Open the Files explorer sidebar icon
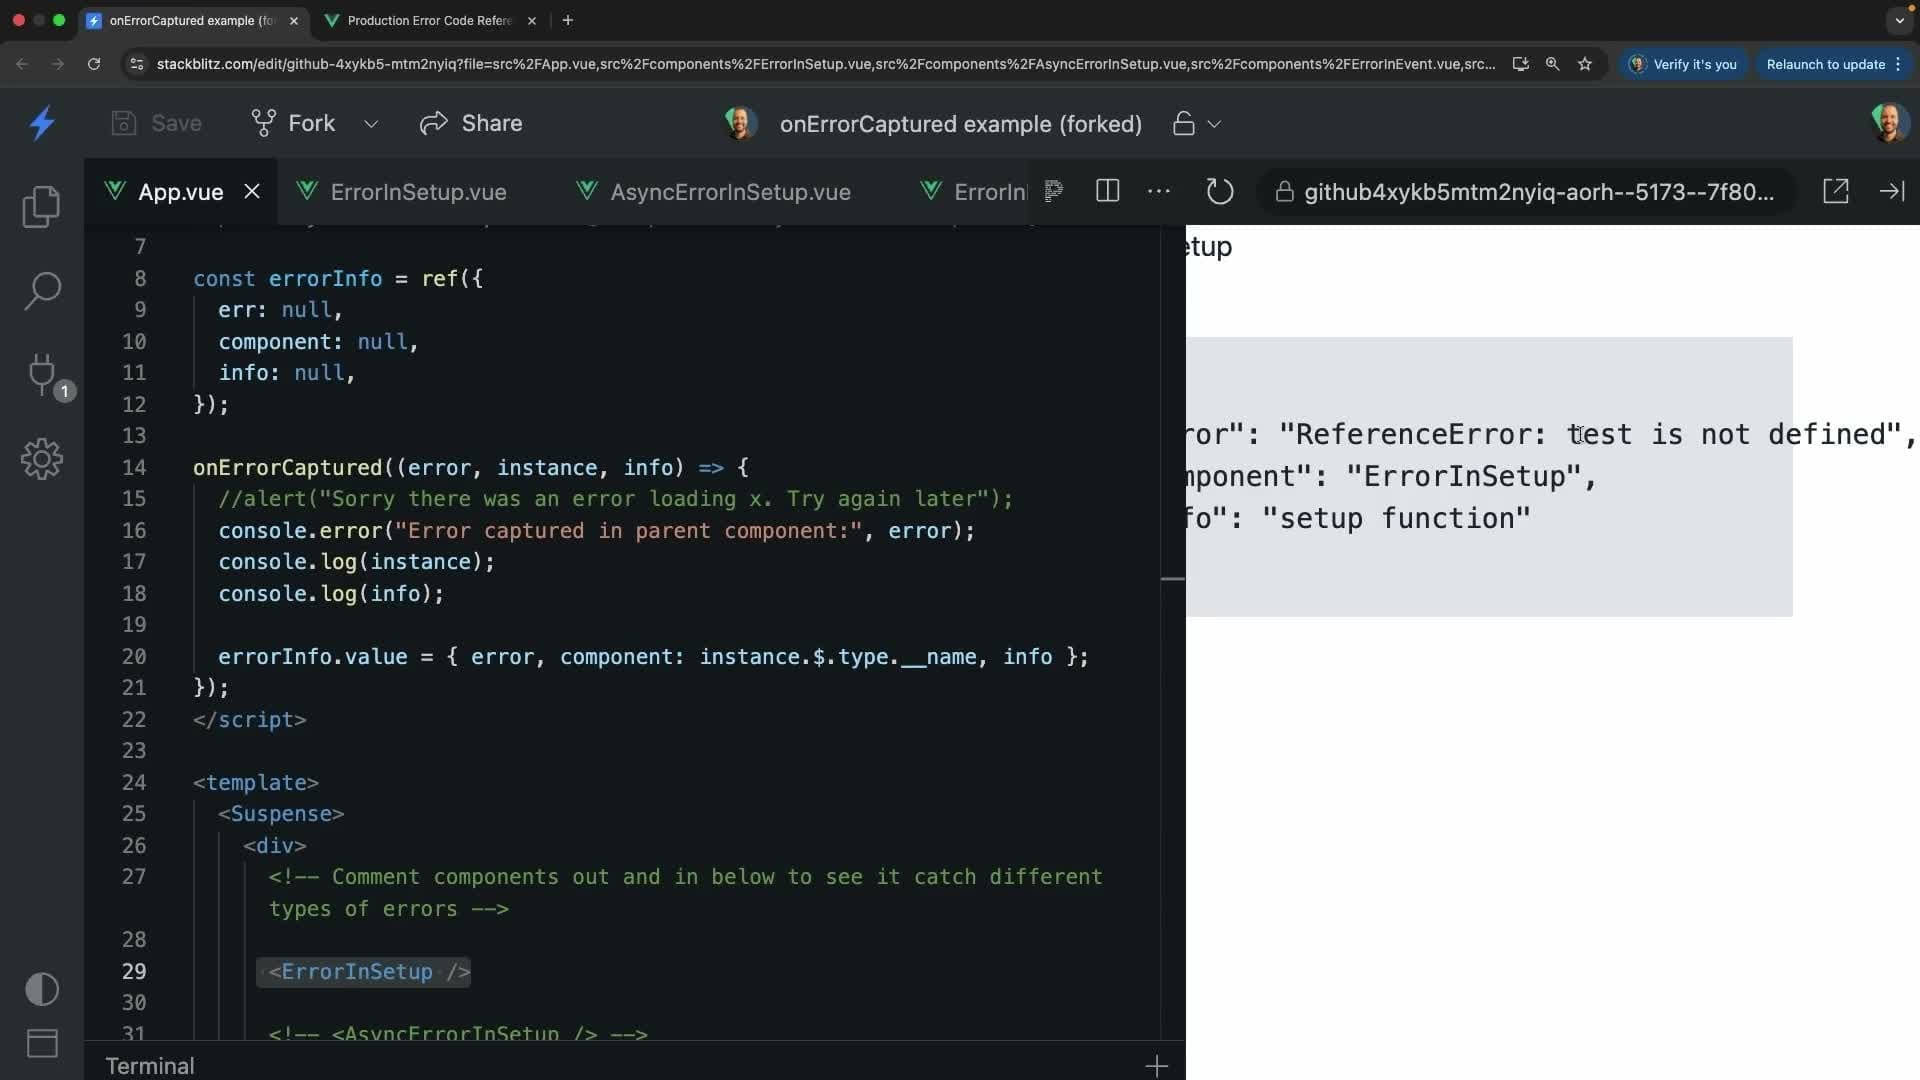Screen dimensions: 1920x1080 (41, 206)
